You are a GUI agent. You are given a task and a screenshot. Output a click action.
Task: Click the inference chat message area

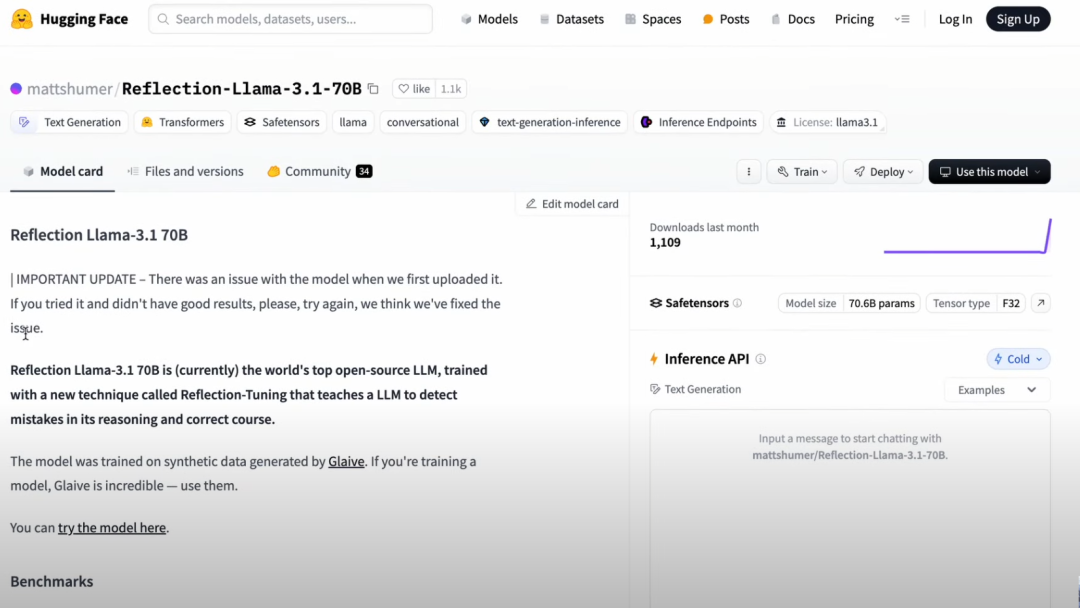pyautogui.click(x=850, y=508)
